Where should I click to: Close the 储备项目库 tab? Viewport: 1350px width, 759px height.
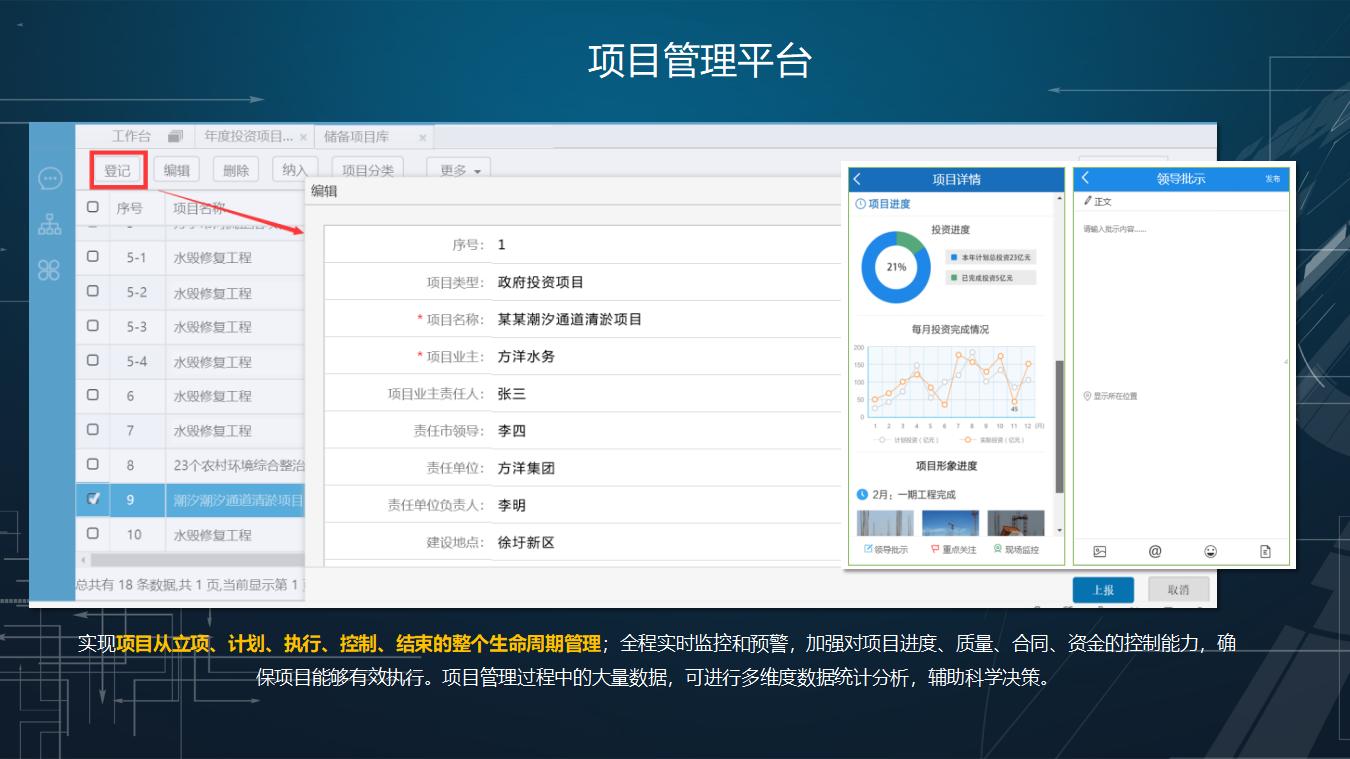[x=422, y=138]
